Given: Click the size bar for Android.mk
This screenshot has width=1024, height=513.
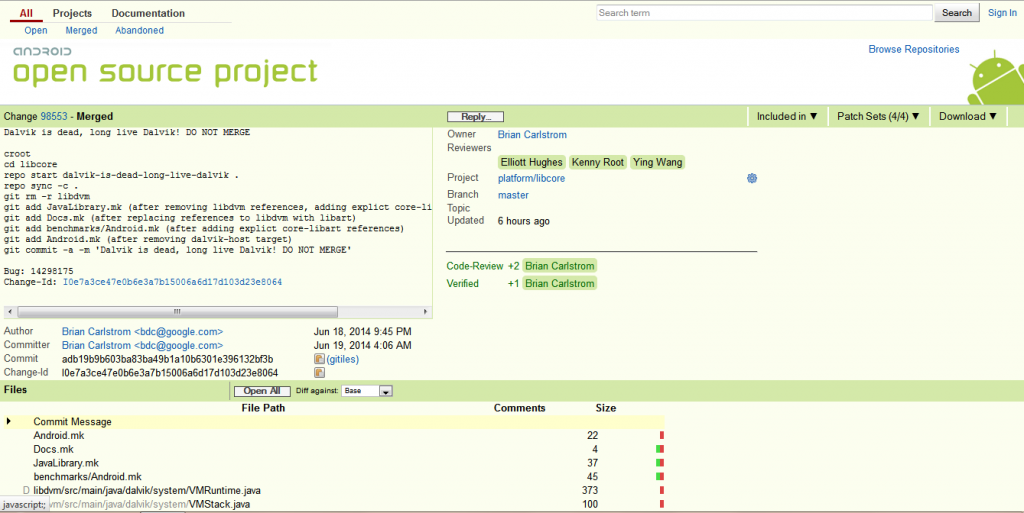Looking at the screenshot, I should [x=662, y=435].
